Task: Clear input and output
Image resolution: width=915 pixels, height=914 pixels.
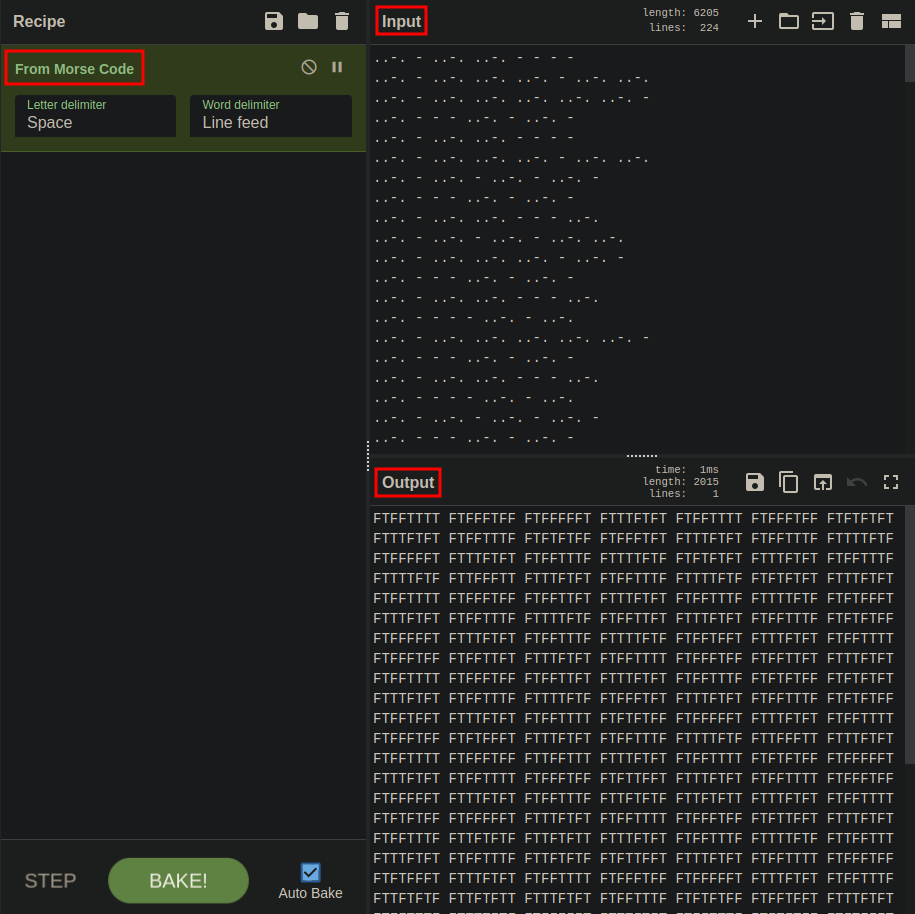Action: tap(856, 21)
